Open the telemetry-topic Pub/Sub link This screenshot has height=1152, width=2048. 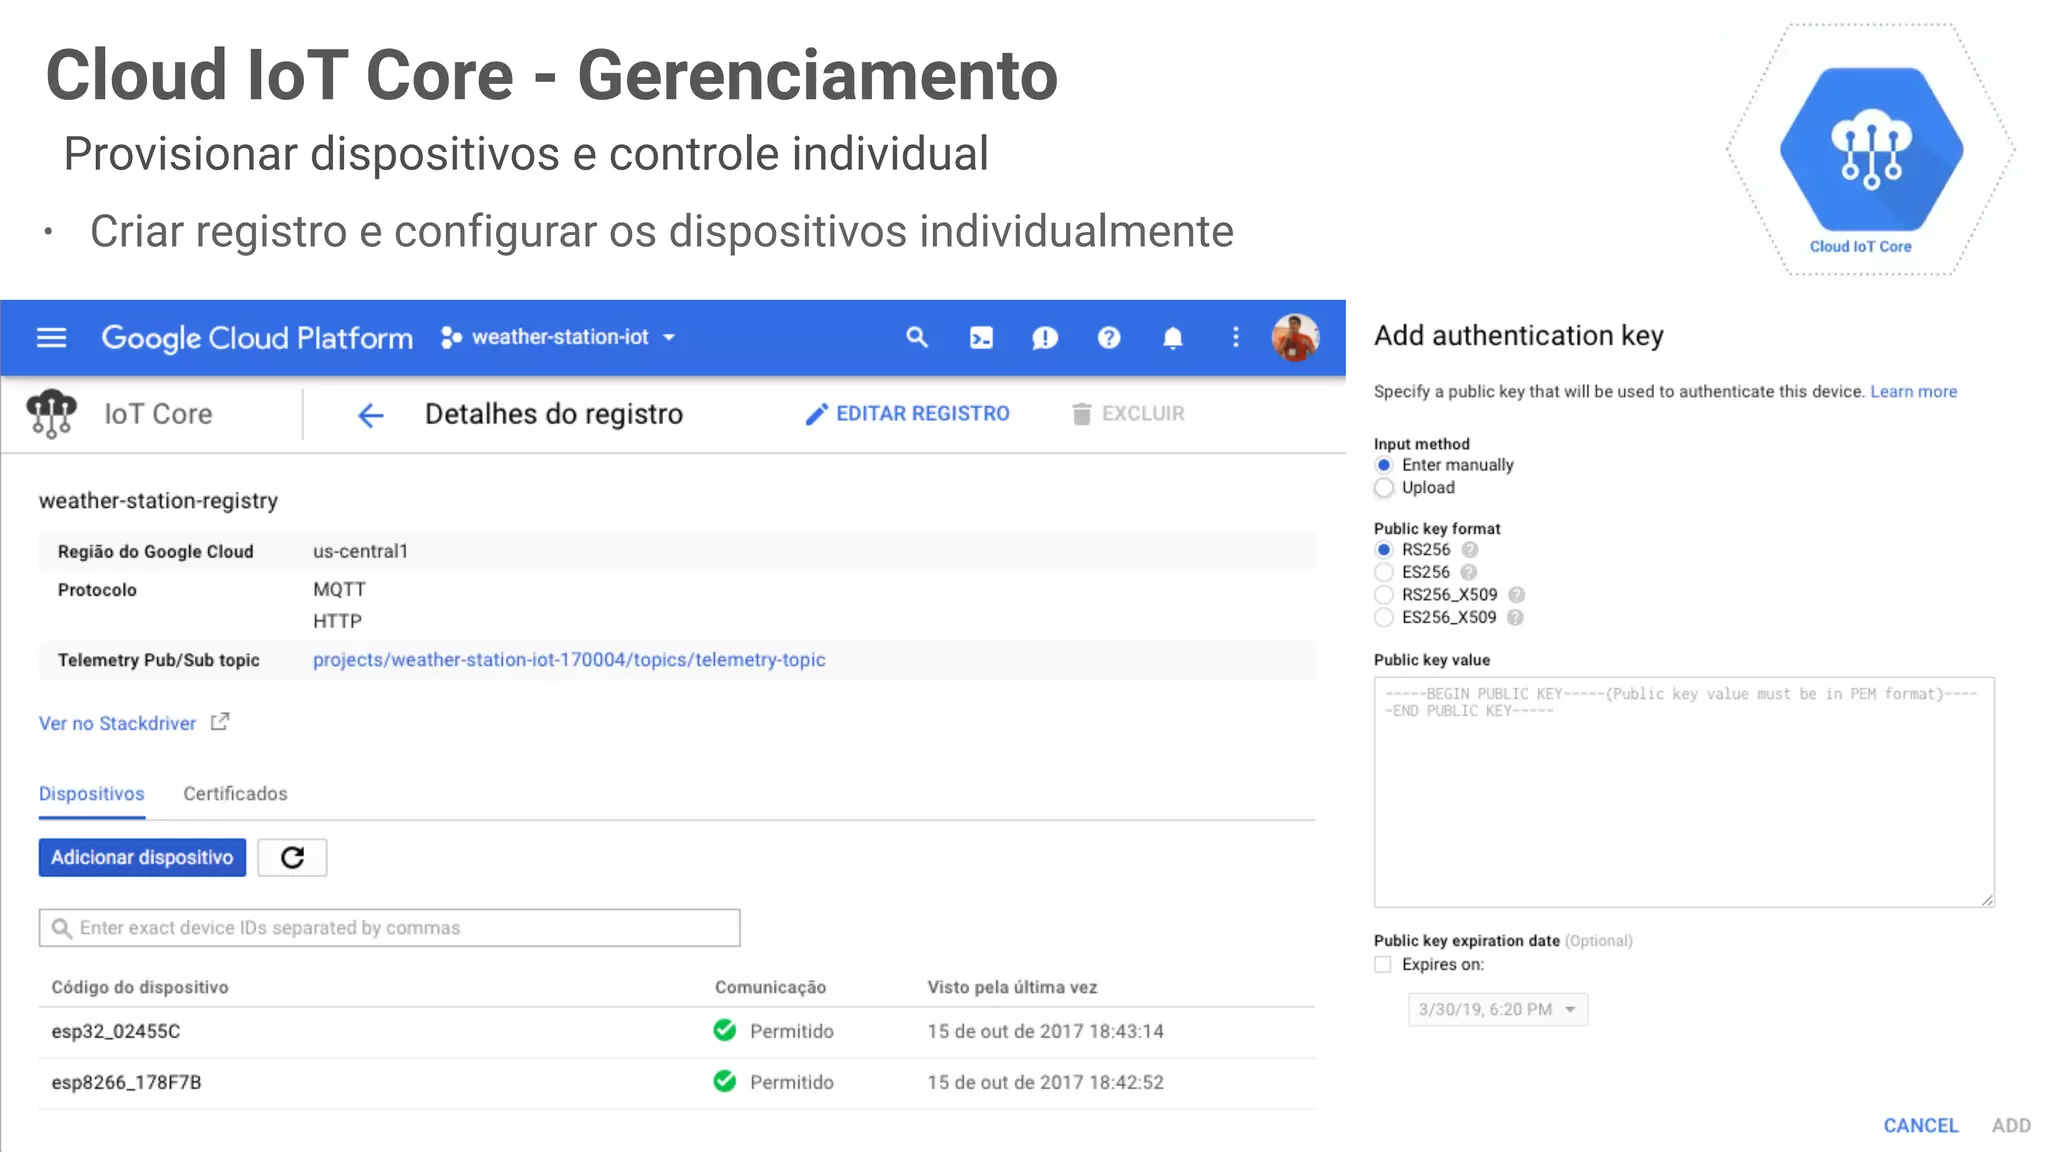569,660
